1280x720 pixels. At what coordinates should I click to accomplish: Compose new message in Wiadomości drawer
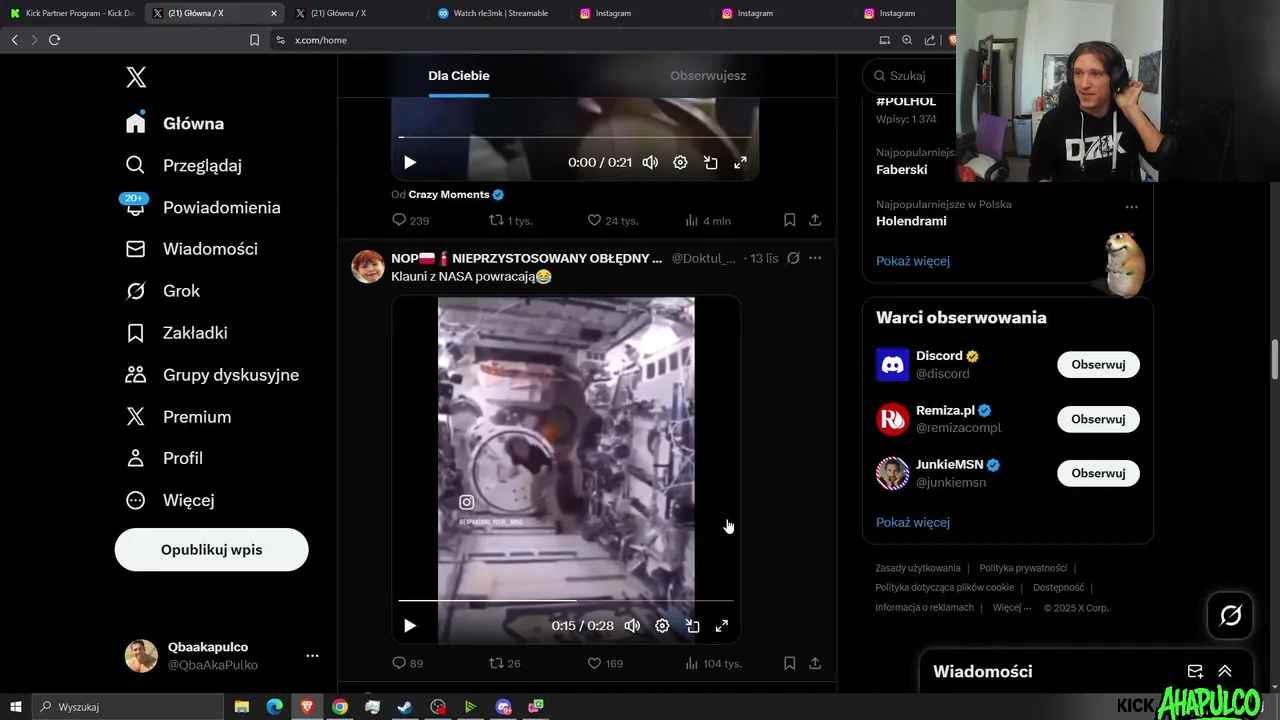[x=1195, y=671]
